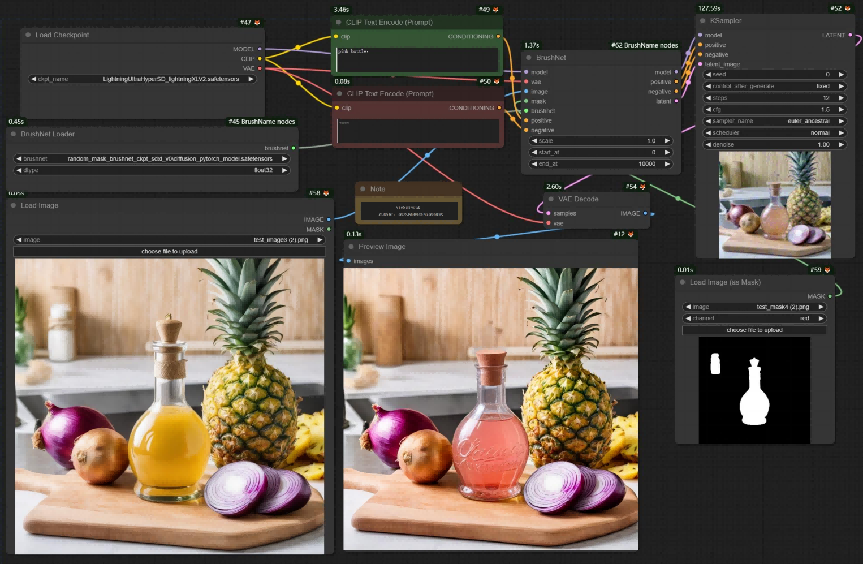Click the brushnet output port on BrushNet Loader

click(x=293, y=148)
